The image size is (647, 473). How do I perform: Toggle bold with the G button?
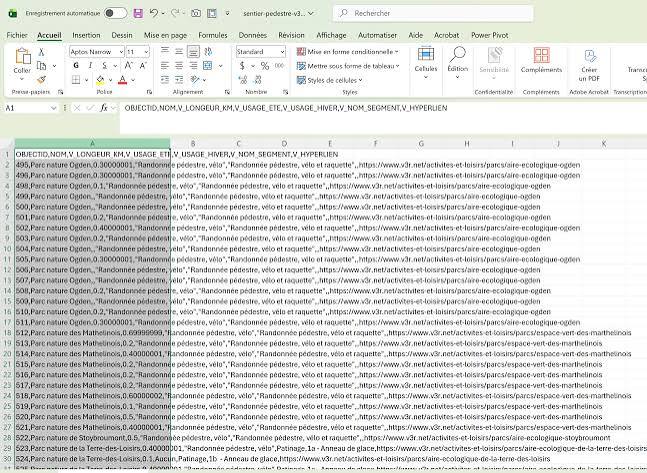(76, 65)
